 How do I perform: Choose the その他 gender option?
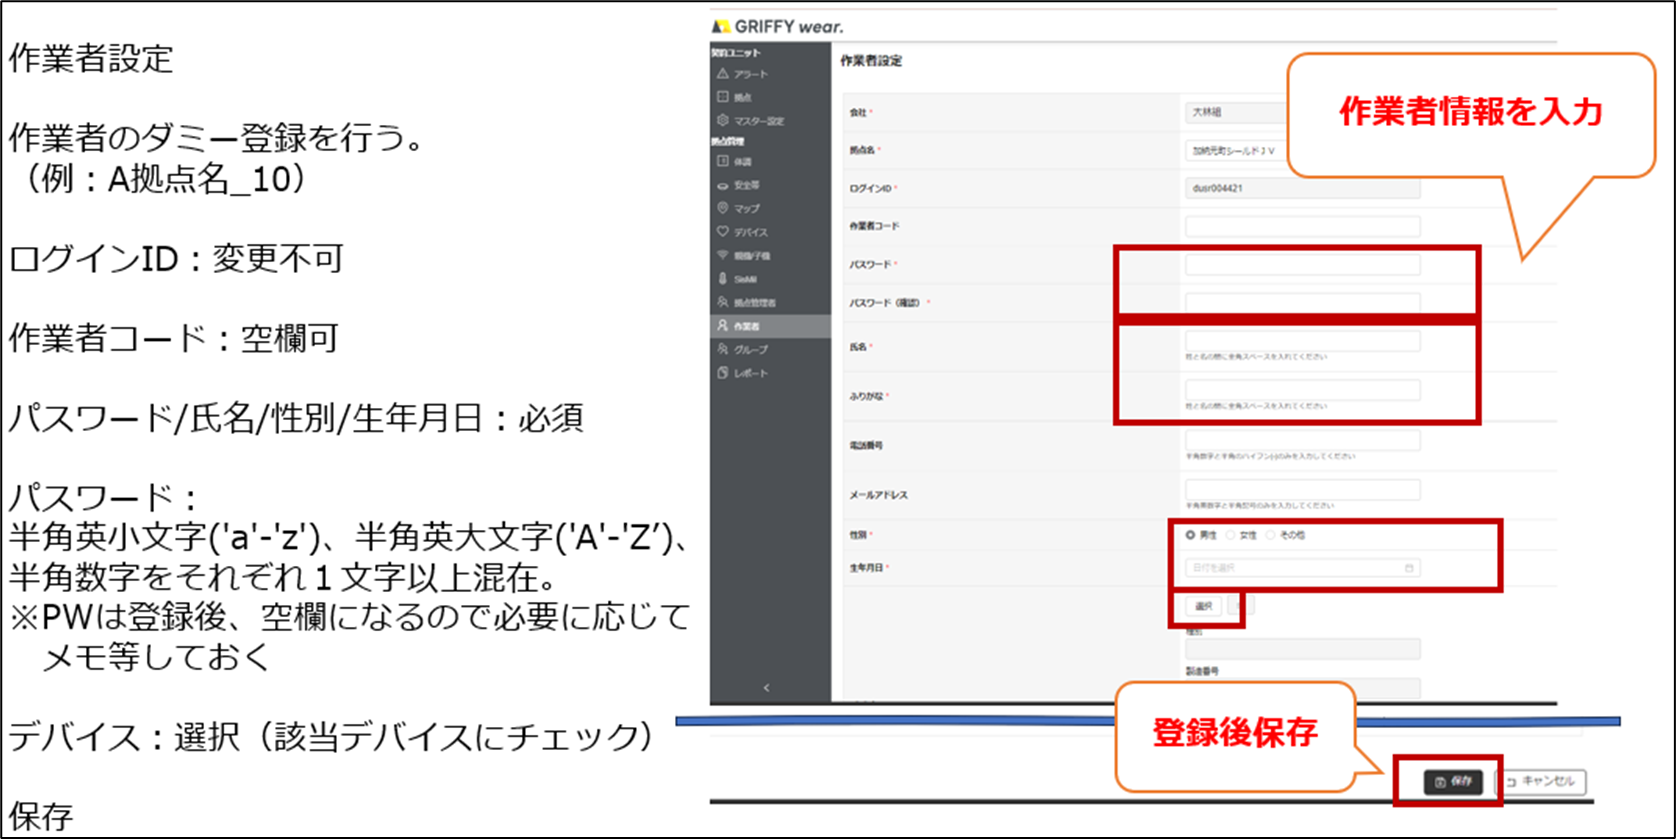click(1271, 535)
